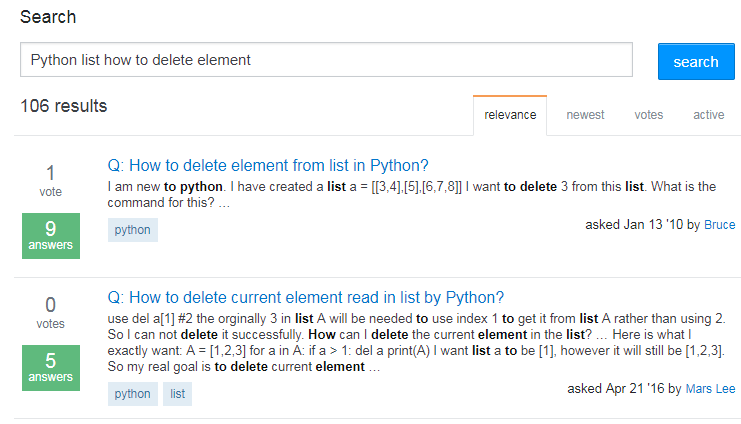Open "How to delete current element read in list" question
The width and height of the screenshot is (741, 424).
coord(305,297)
